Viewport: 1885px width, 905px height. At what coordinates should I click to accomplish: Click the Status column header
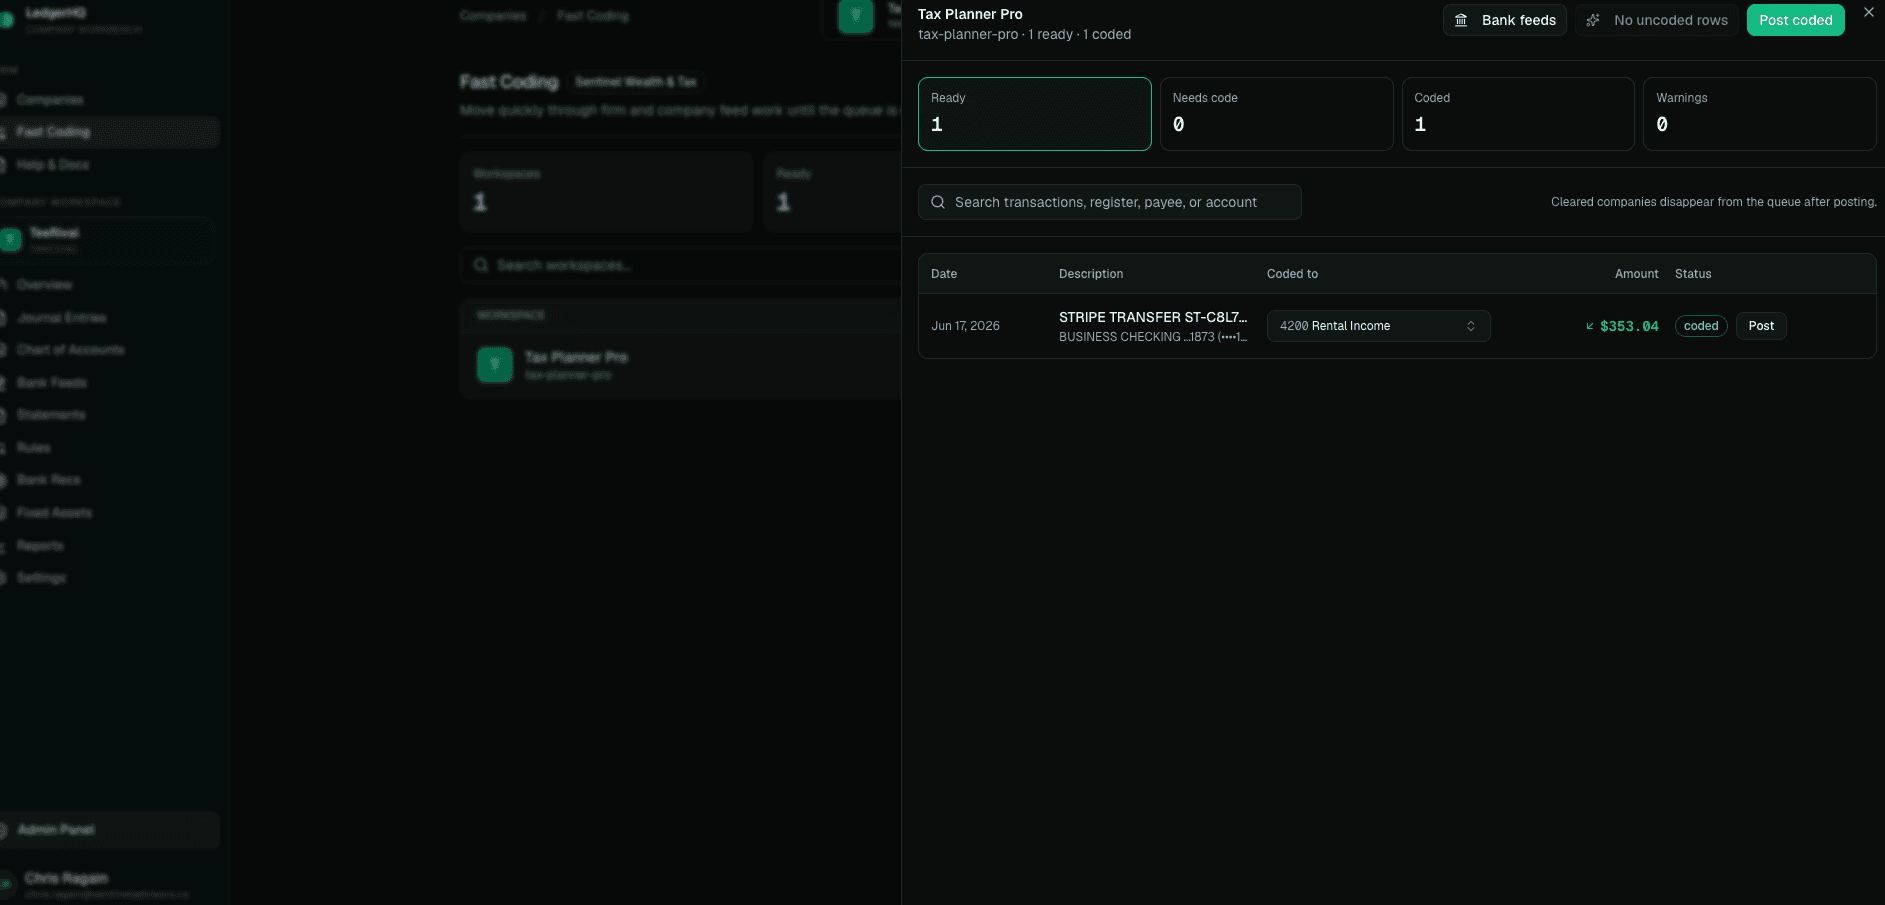coord(1693,274)
